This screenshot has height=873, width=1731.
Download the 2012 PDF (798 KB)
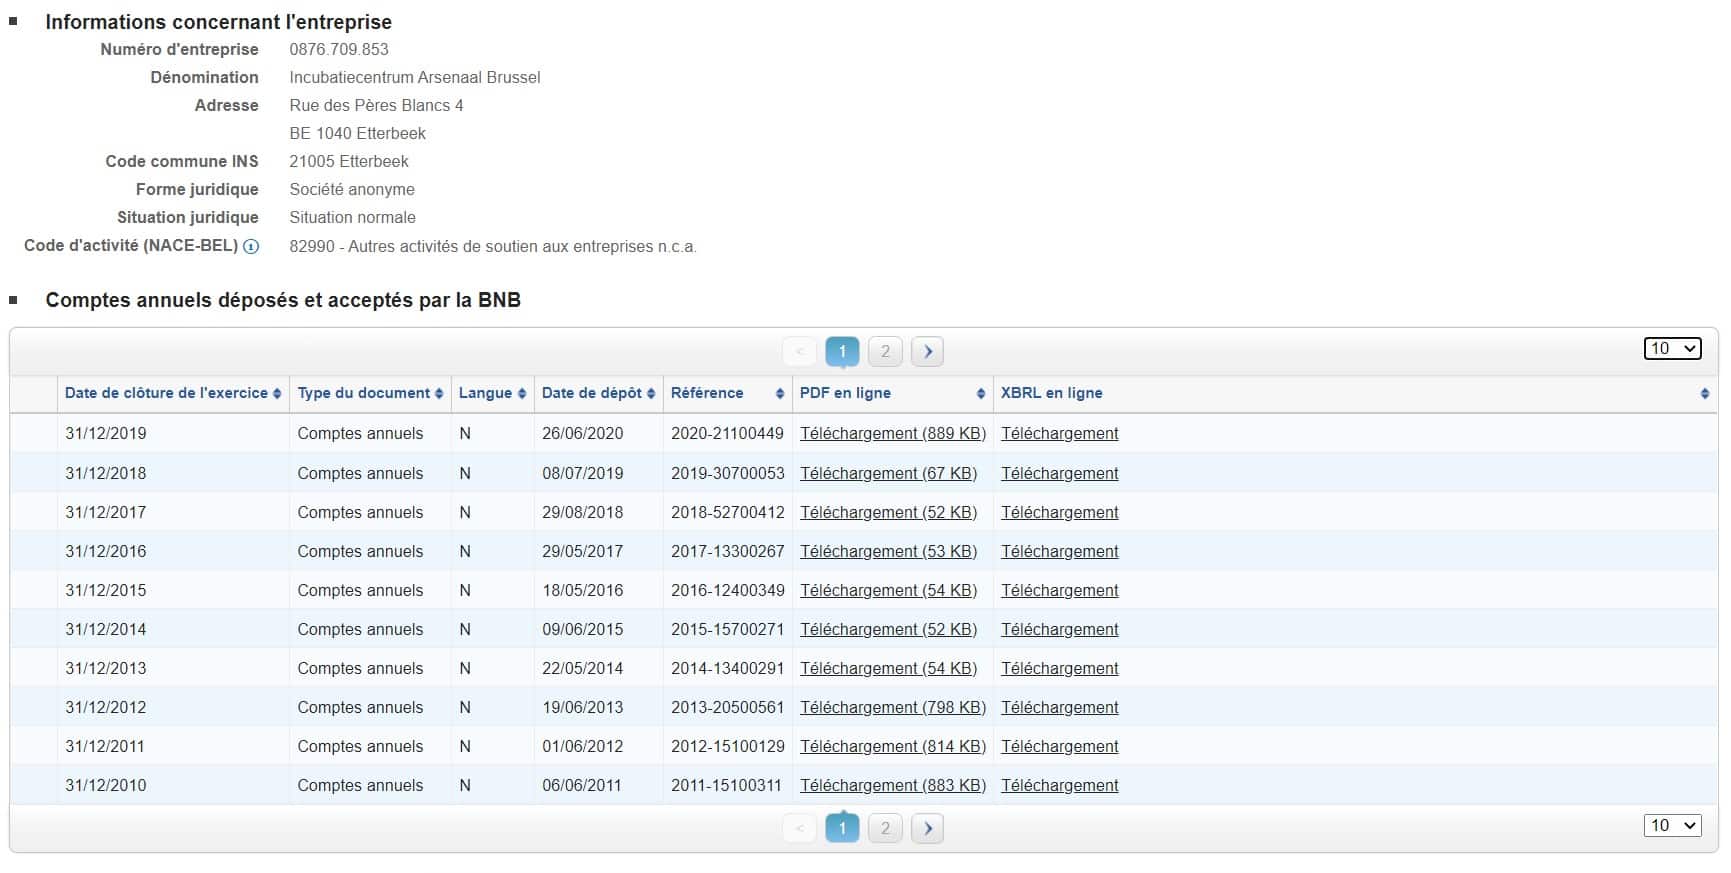coord(892,708)
